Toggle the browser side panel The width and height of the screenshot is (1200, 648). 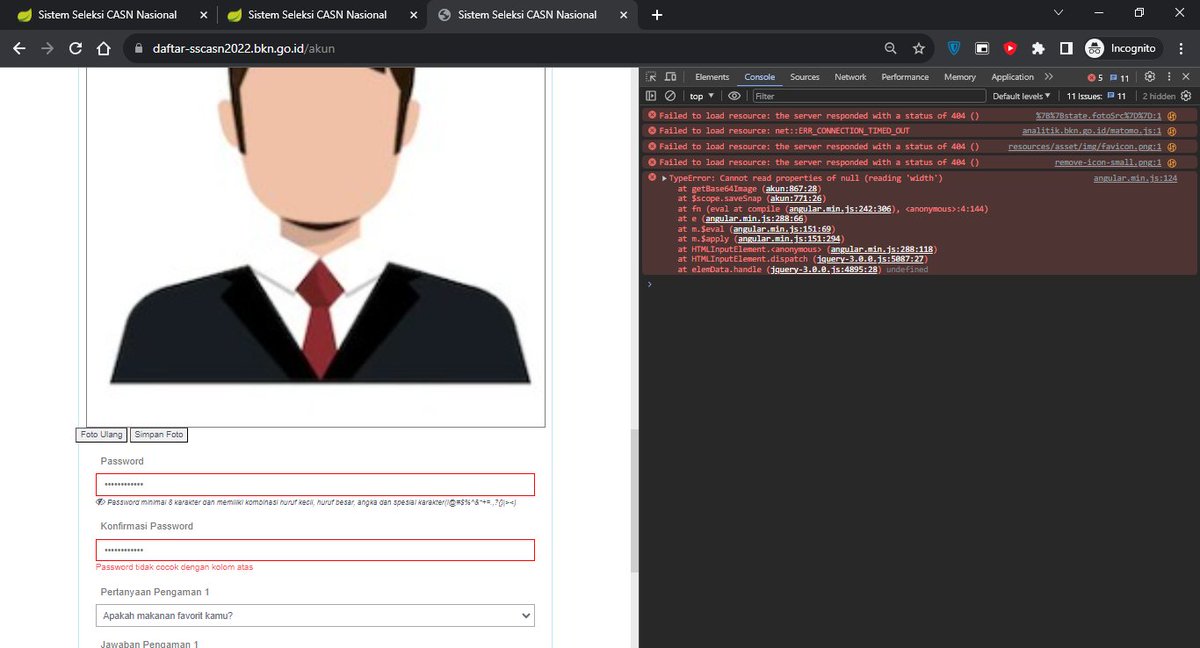[x=1066, y=48]
